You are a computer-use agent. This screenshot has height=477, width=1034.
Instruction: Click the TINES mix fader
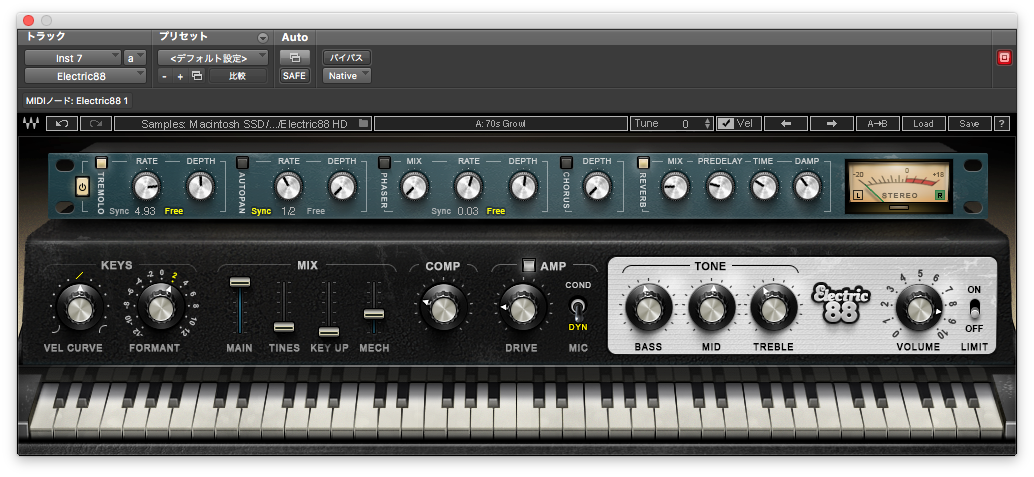coord(284,327)
